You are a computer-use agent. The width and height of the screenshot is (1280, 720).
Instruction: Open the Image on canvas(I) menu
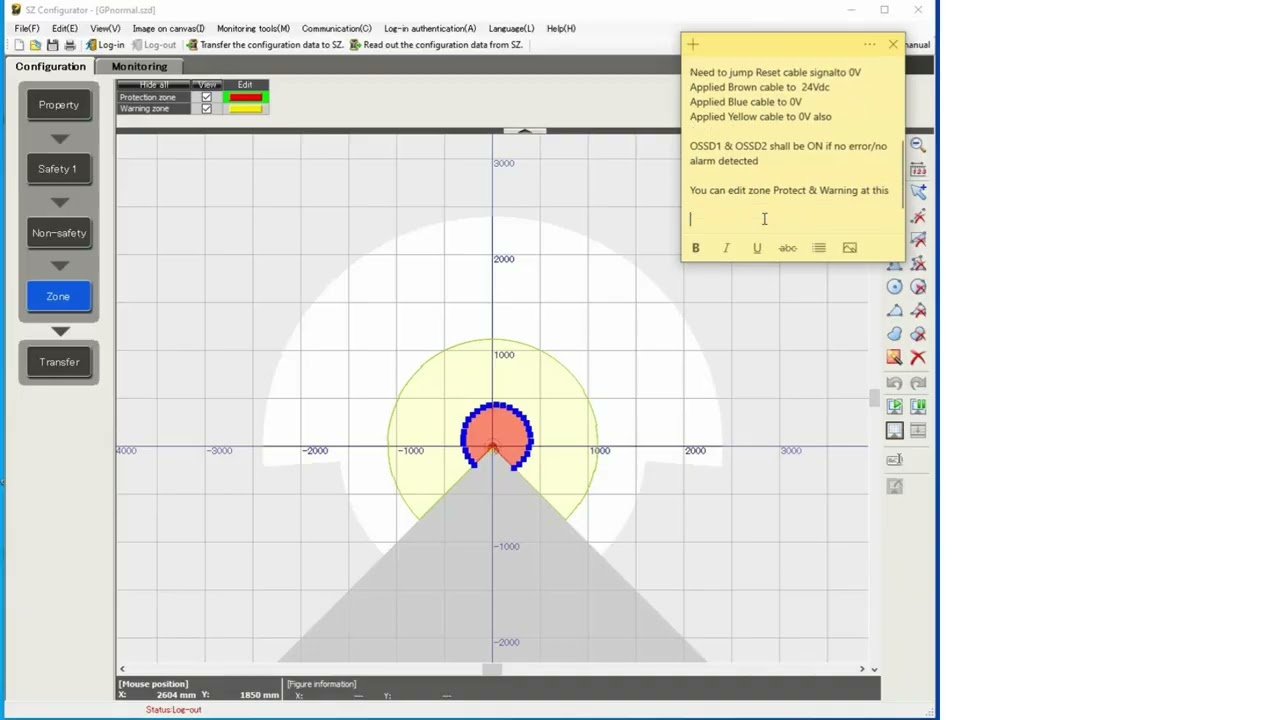coord(168,28)
